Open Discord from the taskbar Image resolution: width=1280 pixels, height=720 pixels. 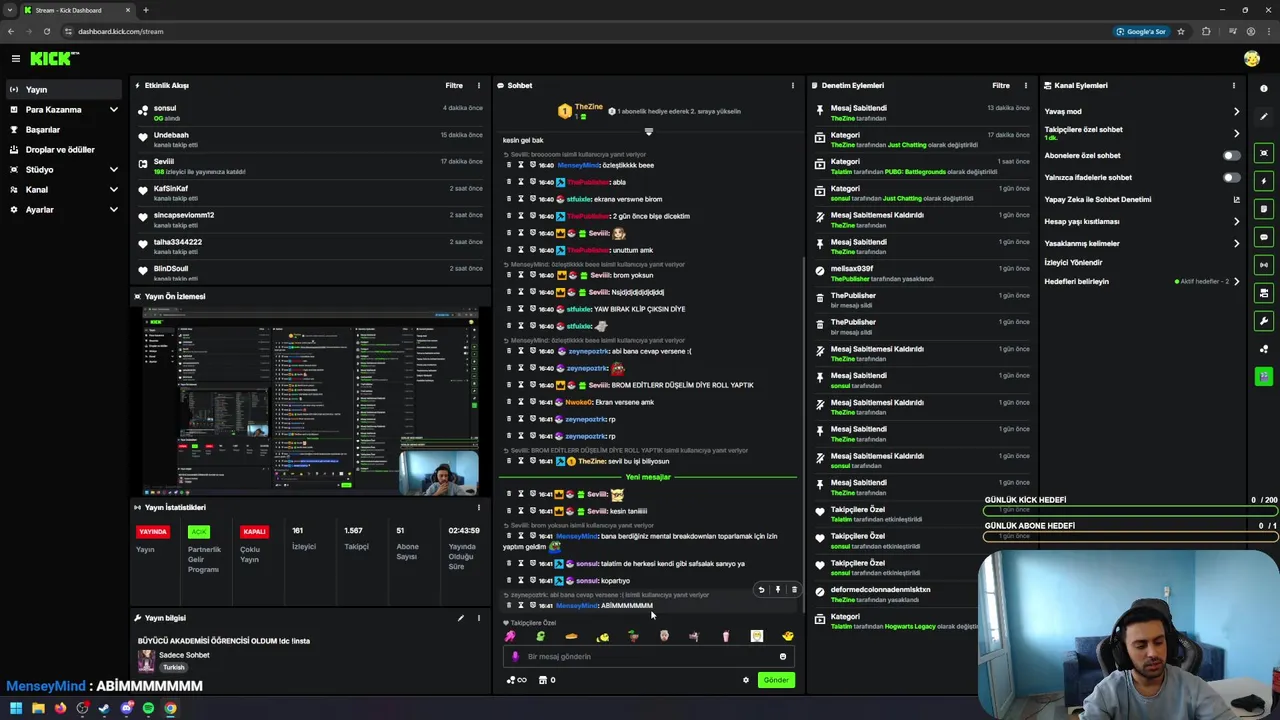(126, 708)
